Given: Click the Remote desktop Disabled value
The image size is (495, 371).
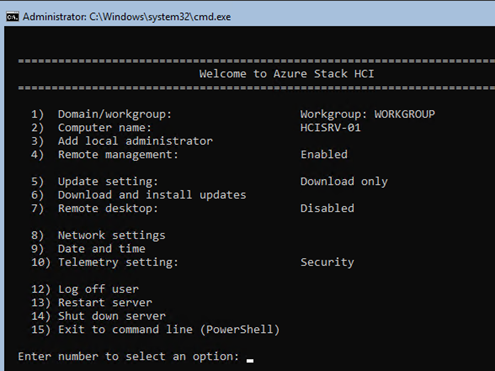Looking at the screenshot, I should tap(327, 208).
